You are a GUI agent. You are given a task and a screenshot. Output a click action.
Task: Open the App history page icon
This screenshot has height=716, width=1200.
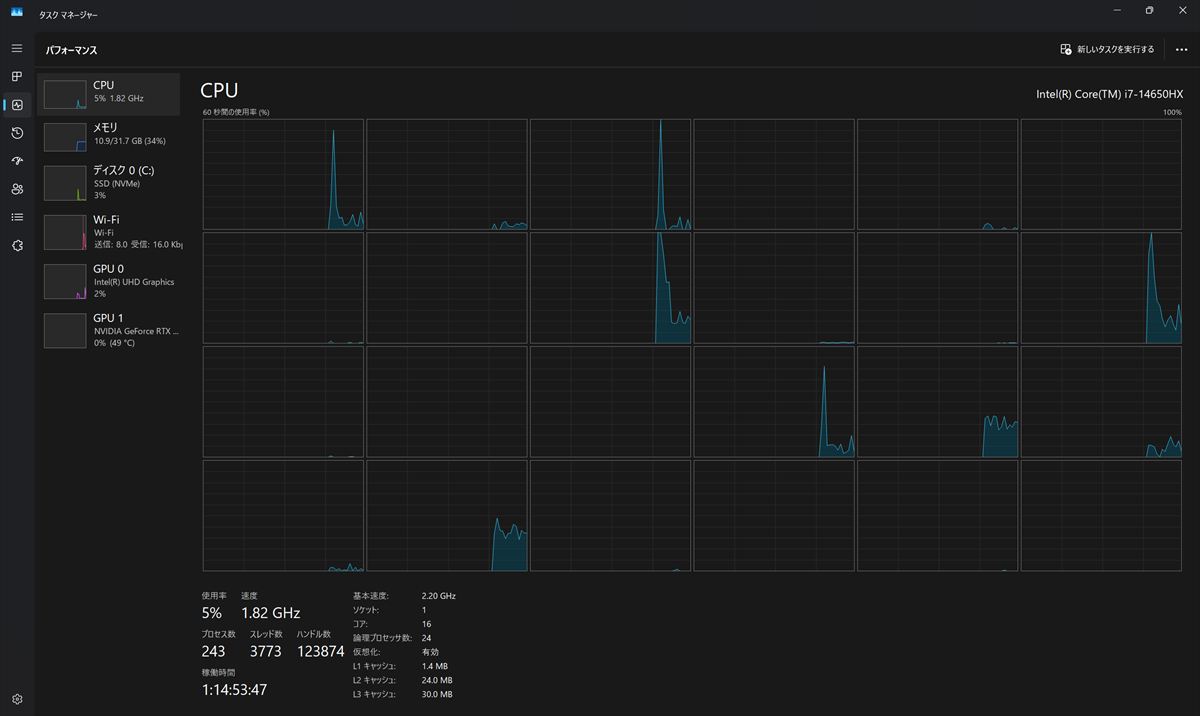tap(17, 133)
